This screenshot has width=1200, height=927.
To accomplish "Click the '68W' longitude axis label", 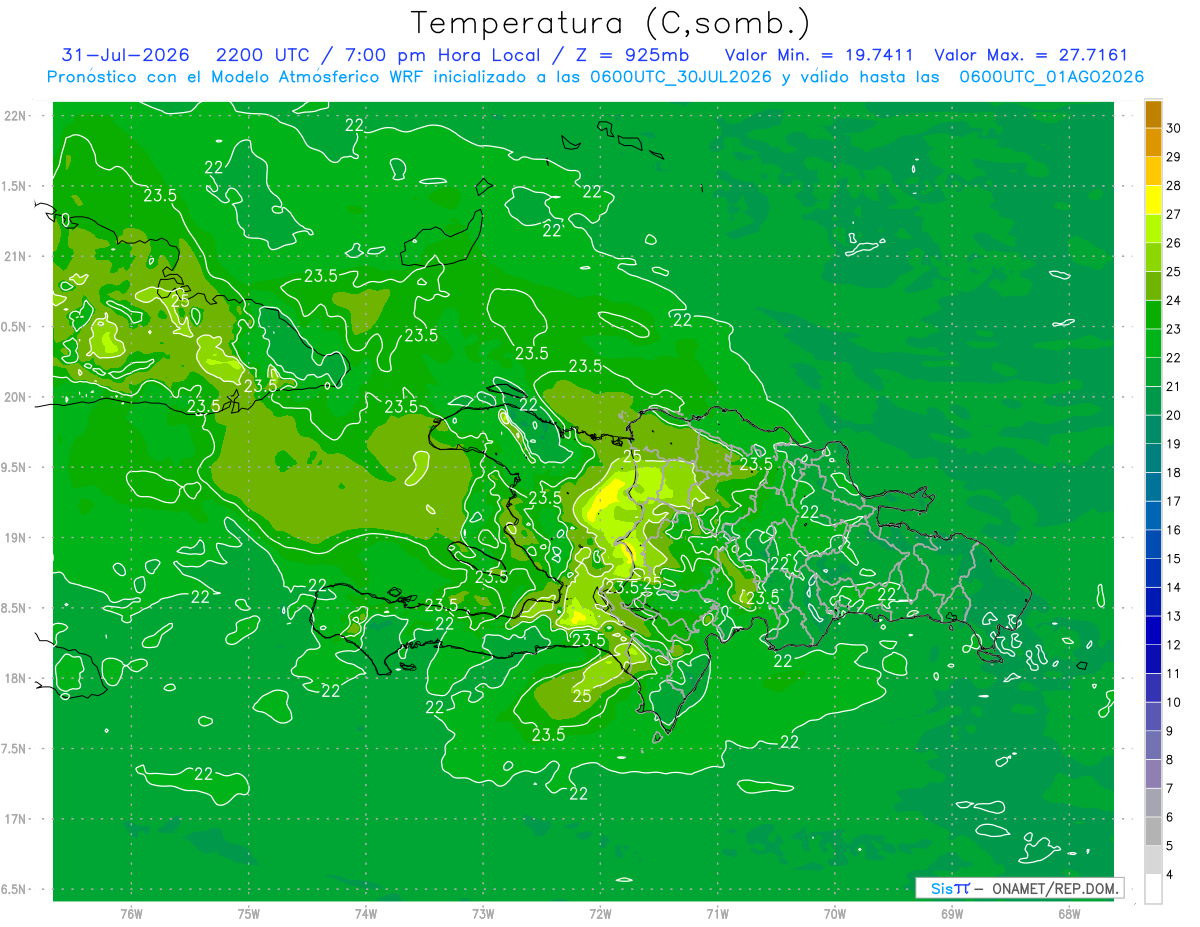I will pos(1069,913).
